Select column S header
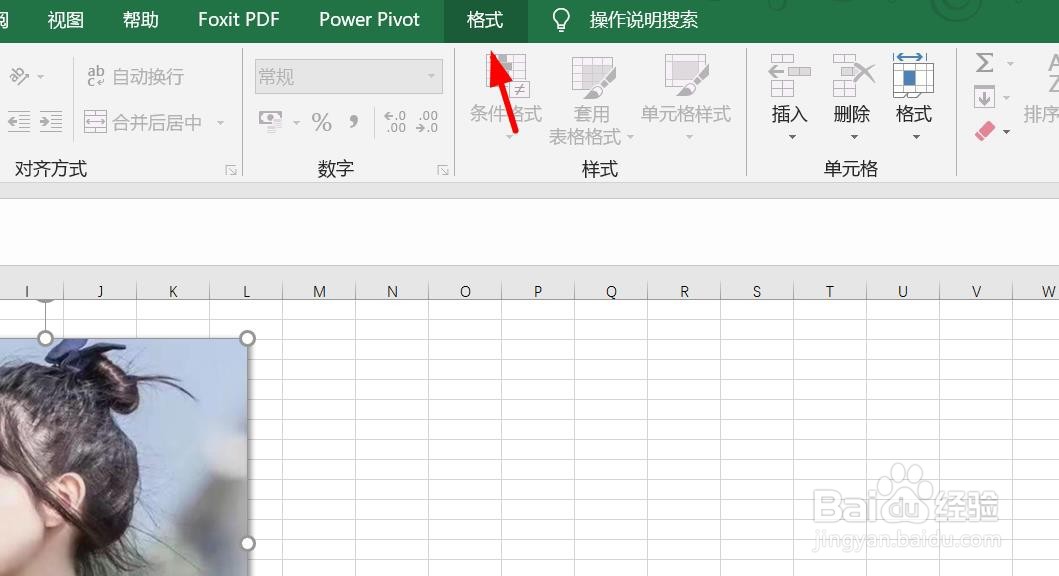1059x576 pixels. click(x=756, y=291)
